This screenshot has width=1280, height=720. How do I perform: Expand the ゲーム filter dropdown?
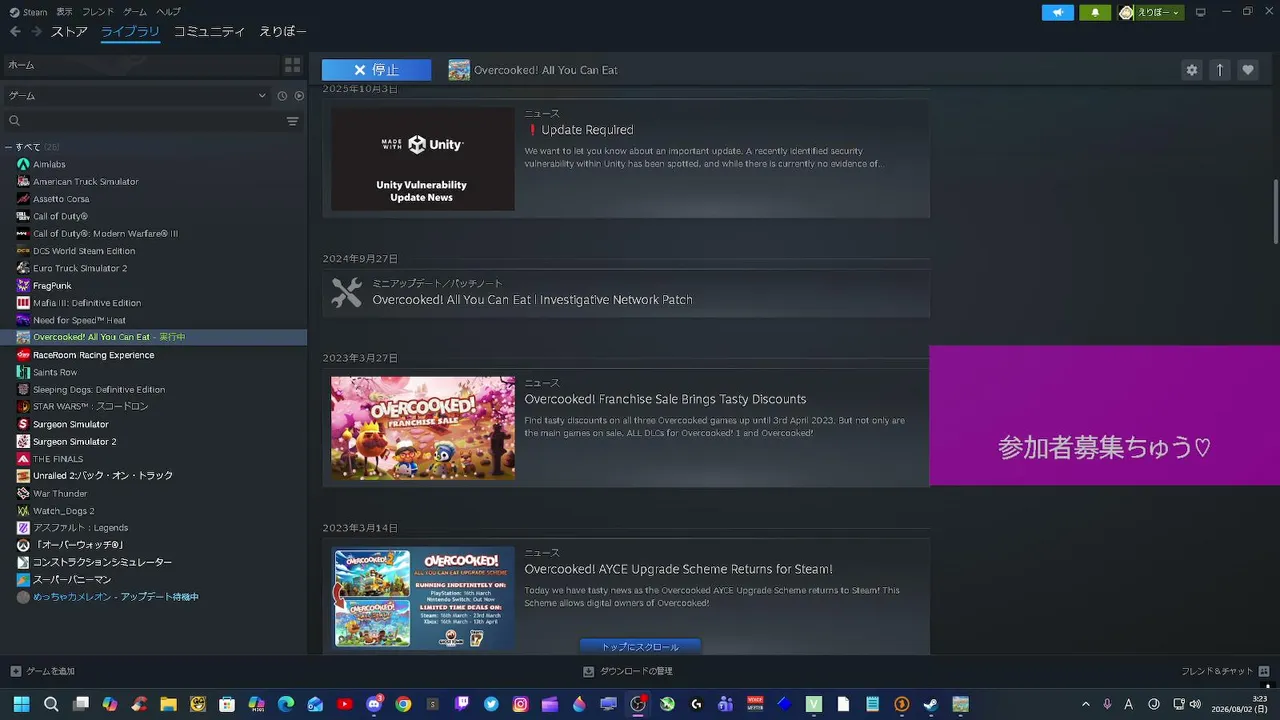click(137, 96)
